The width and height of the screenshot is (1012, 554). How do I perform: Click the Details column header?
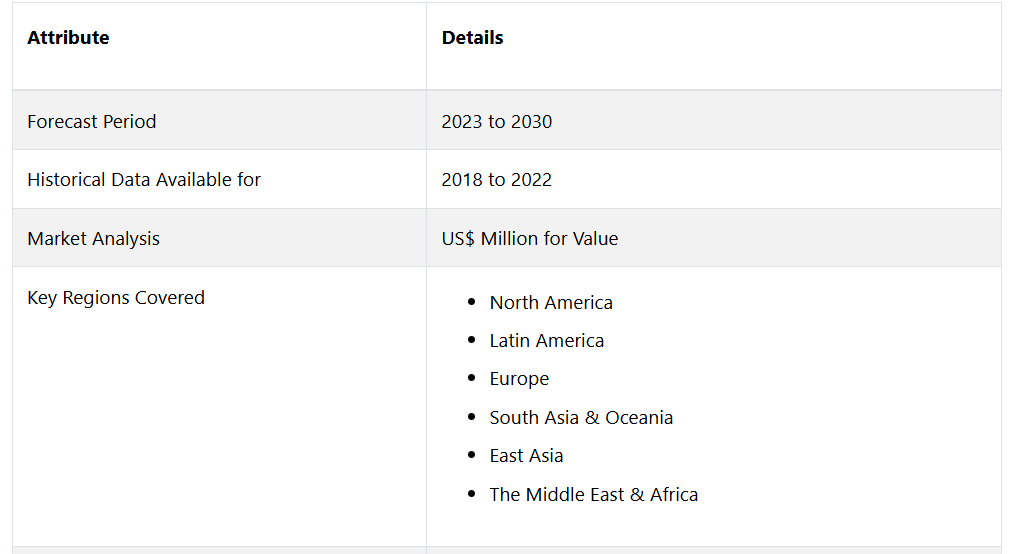(x=472, y=37)
